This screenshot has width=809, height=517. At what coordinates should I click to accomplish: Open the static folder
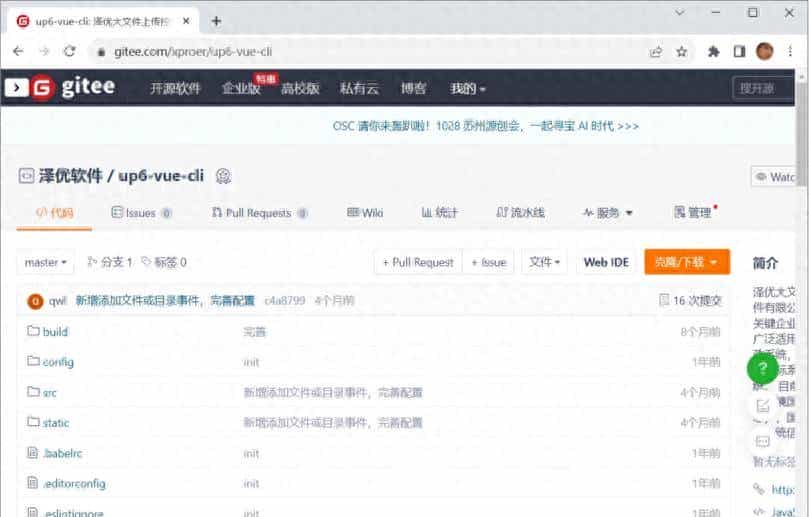click(x=56, y=423)
